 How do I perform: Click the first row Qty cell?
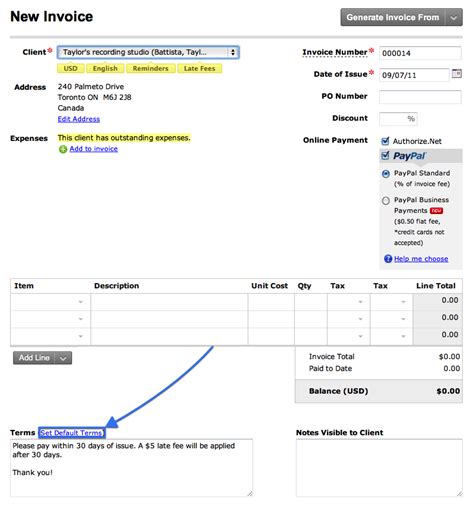[311, 302]
